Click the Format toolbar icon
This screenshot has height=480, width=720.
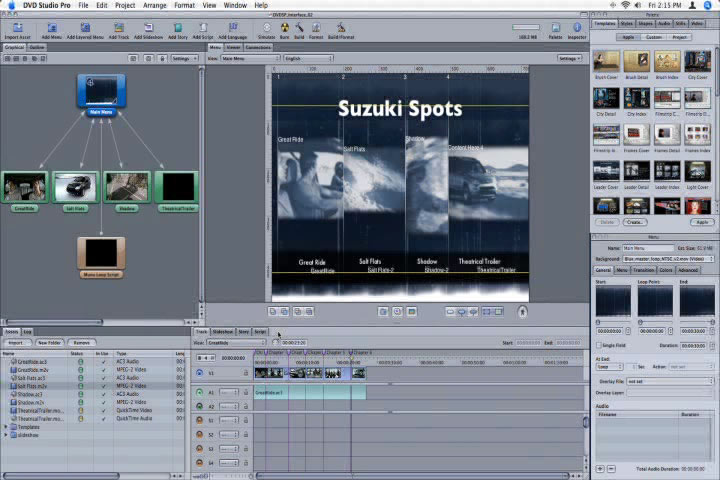click(x=316, y=28)
